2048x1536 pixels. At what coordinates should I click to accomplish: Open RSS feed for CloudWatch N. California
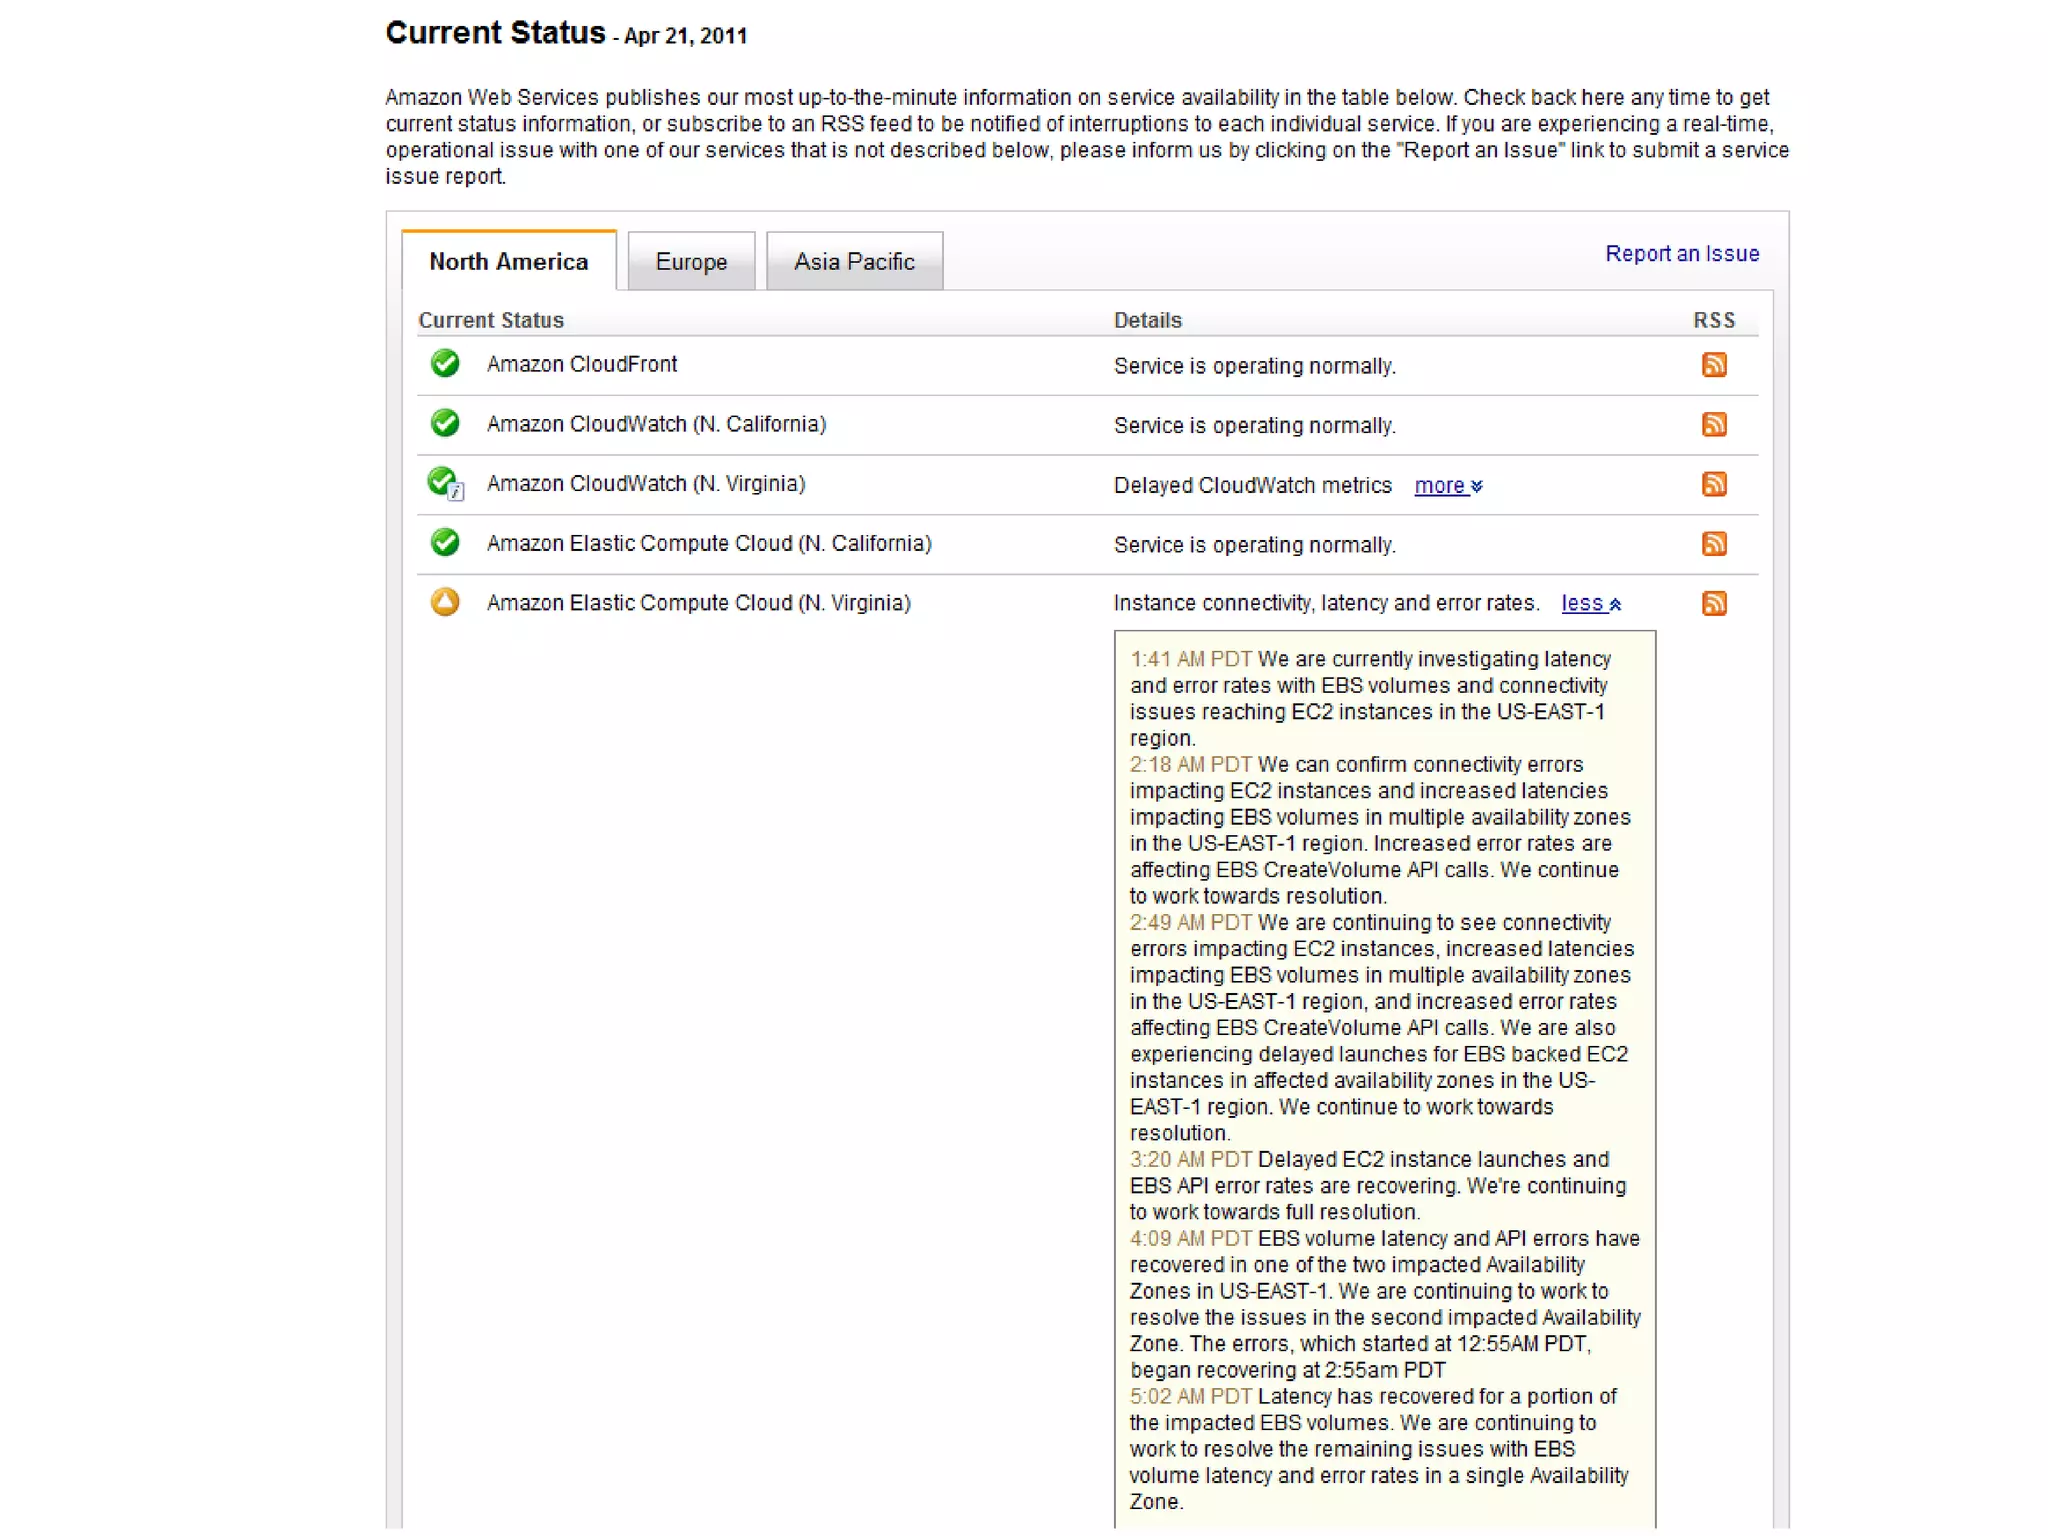[x=1713, y=424]
